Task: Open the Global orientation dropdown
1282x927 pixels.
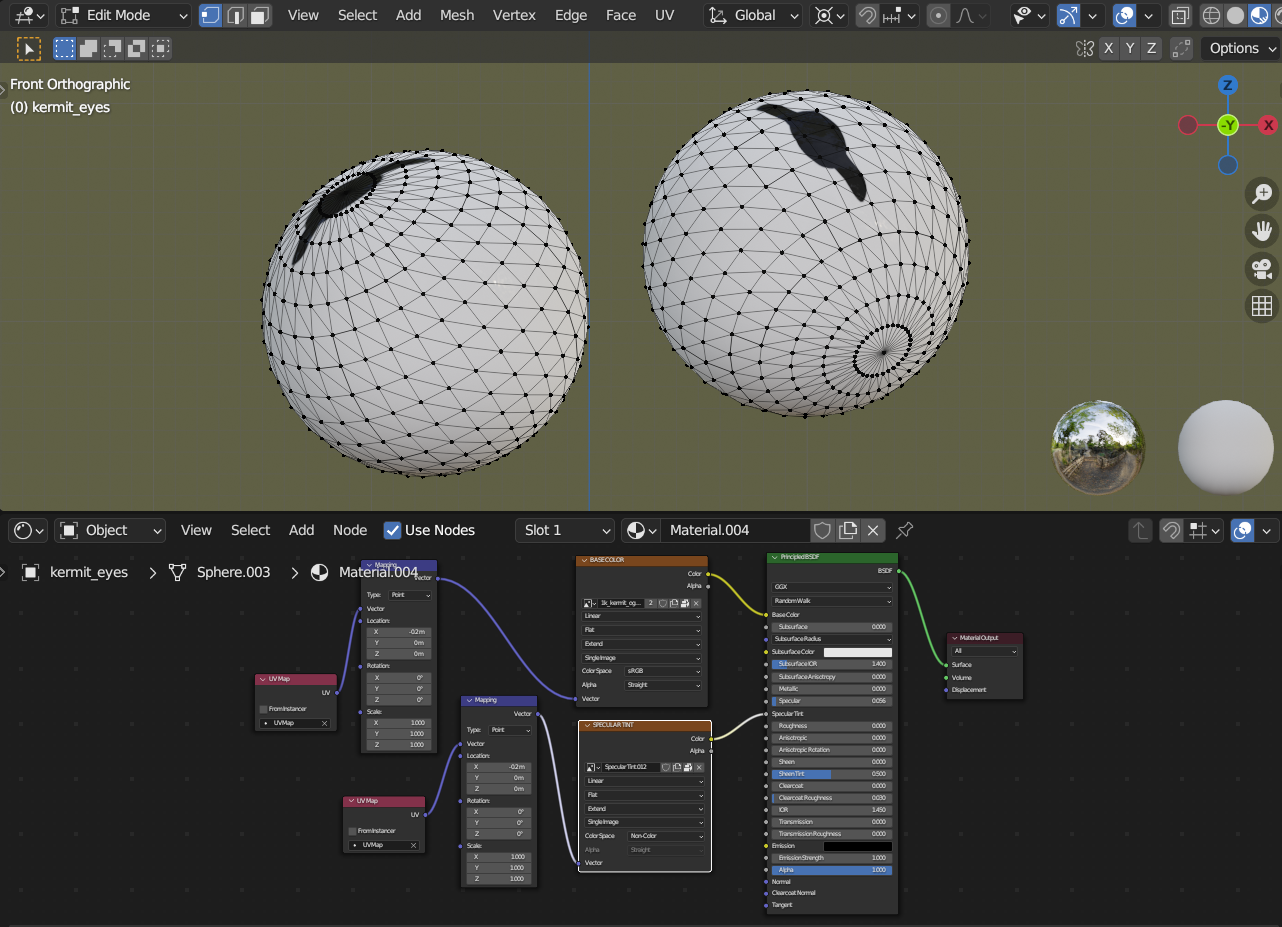Action: [x=754, y=15]
